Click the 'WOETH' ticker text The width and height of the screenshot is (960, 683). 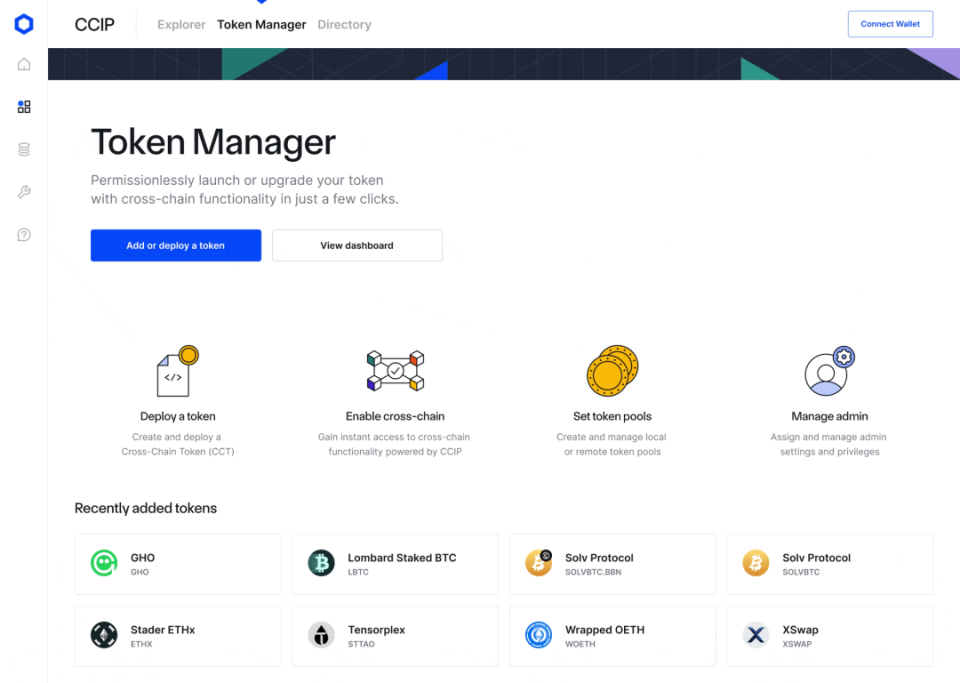pos(580,644)
